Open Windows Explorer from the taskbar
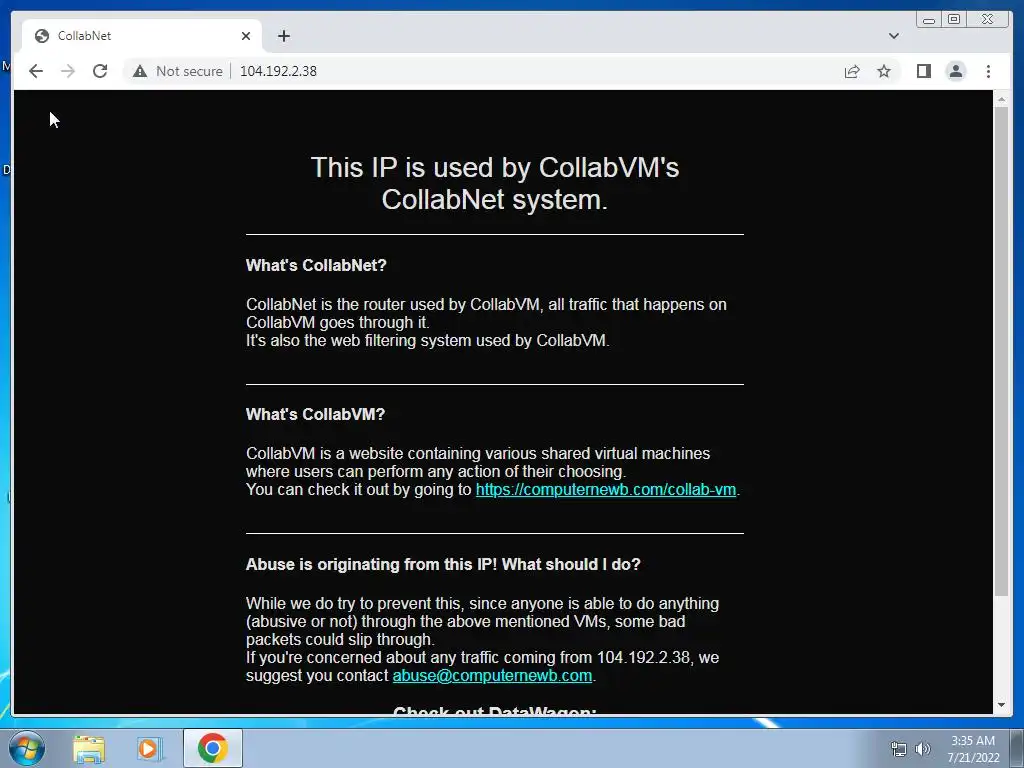Image resolution: width=1024 pixels, height=768 pixels. point(89,748)
